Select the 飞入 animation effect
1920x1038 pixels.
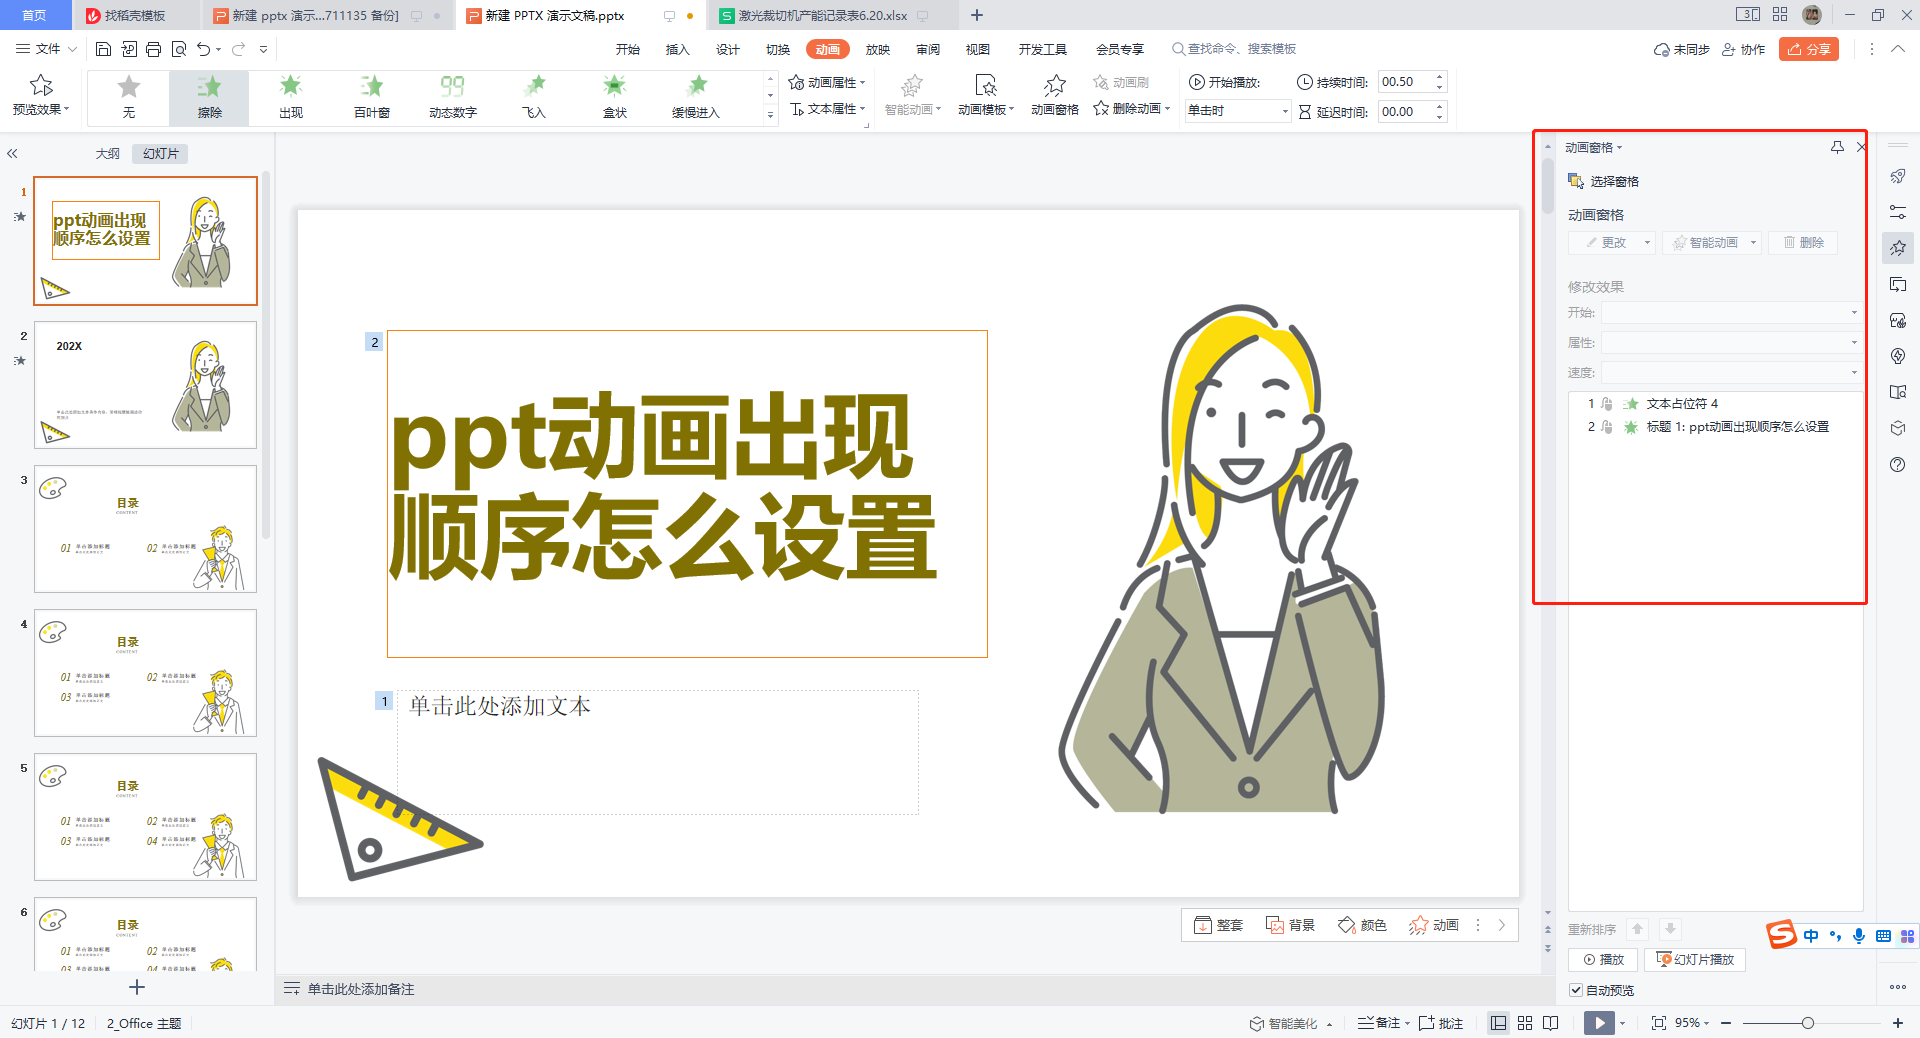(533, 97)
